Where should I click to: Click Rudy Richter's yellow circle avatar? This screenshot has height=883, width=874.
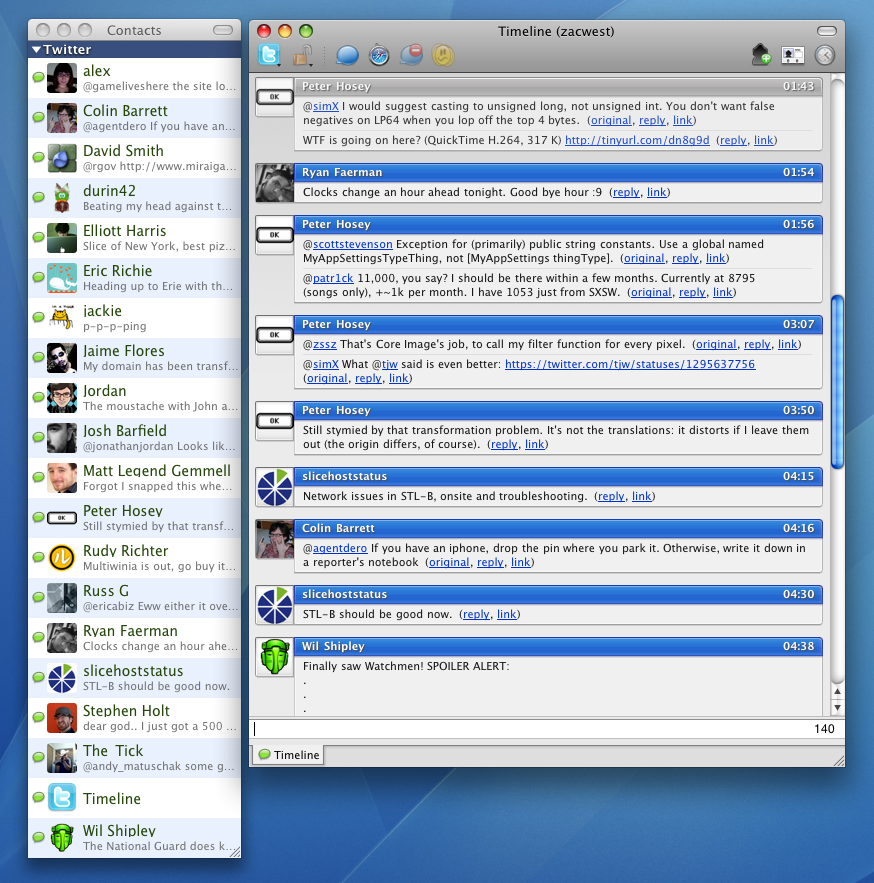click(62, 558)
